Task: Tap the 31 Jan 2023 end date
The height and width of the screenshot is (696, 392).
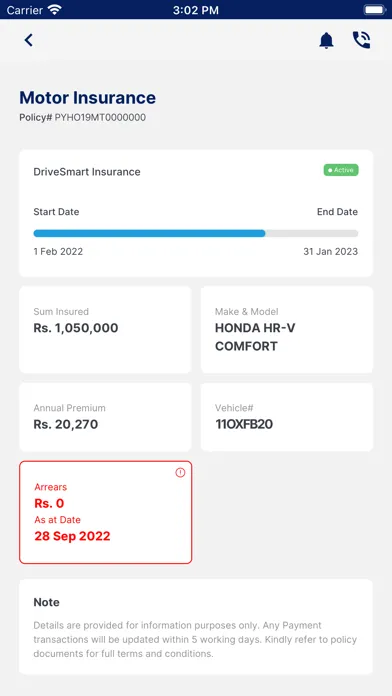Action: pos(330,252)
